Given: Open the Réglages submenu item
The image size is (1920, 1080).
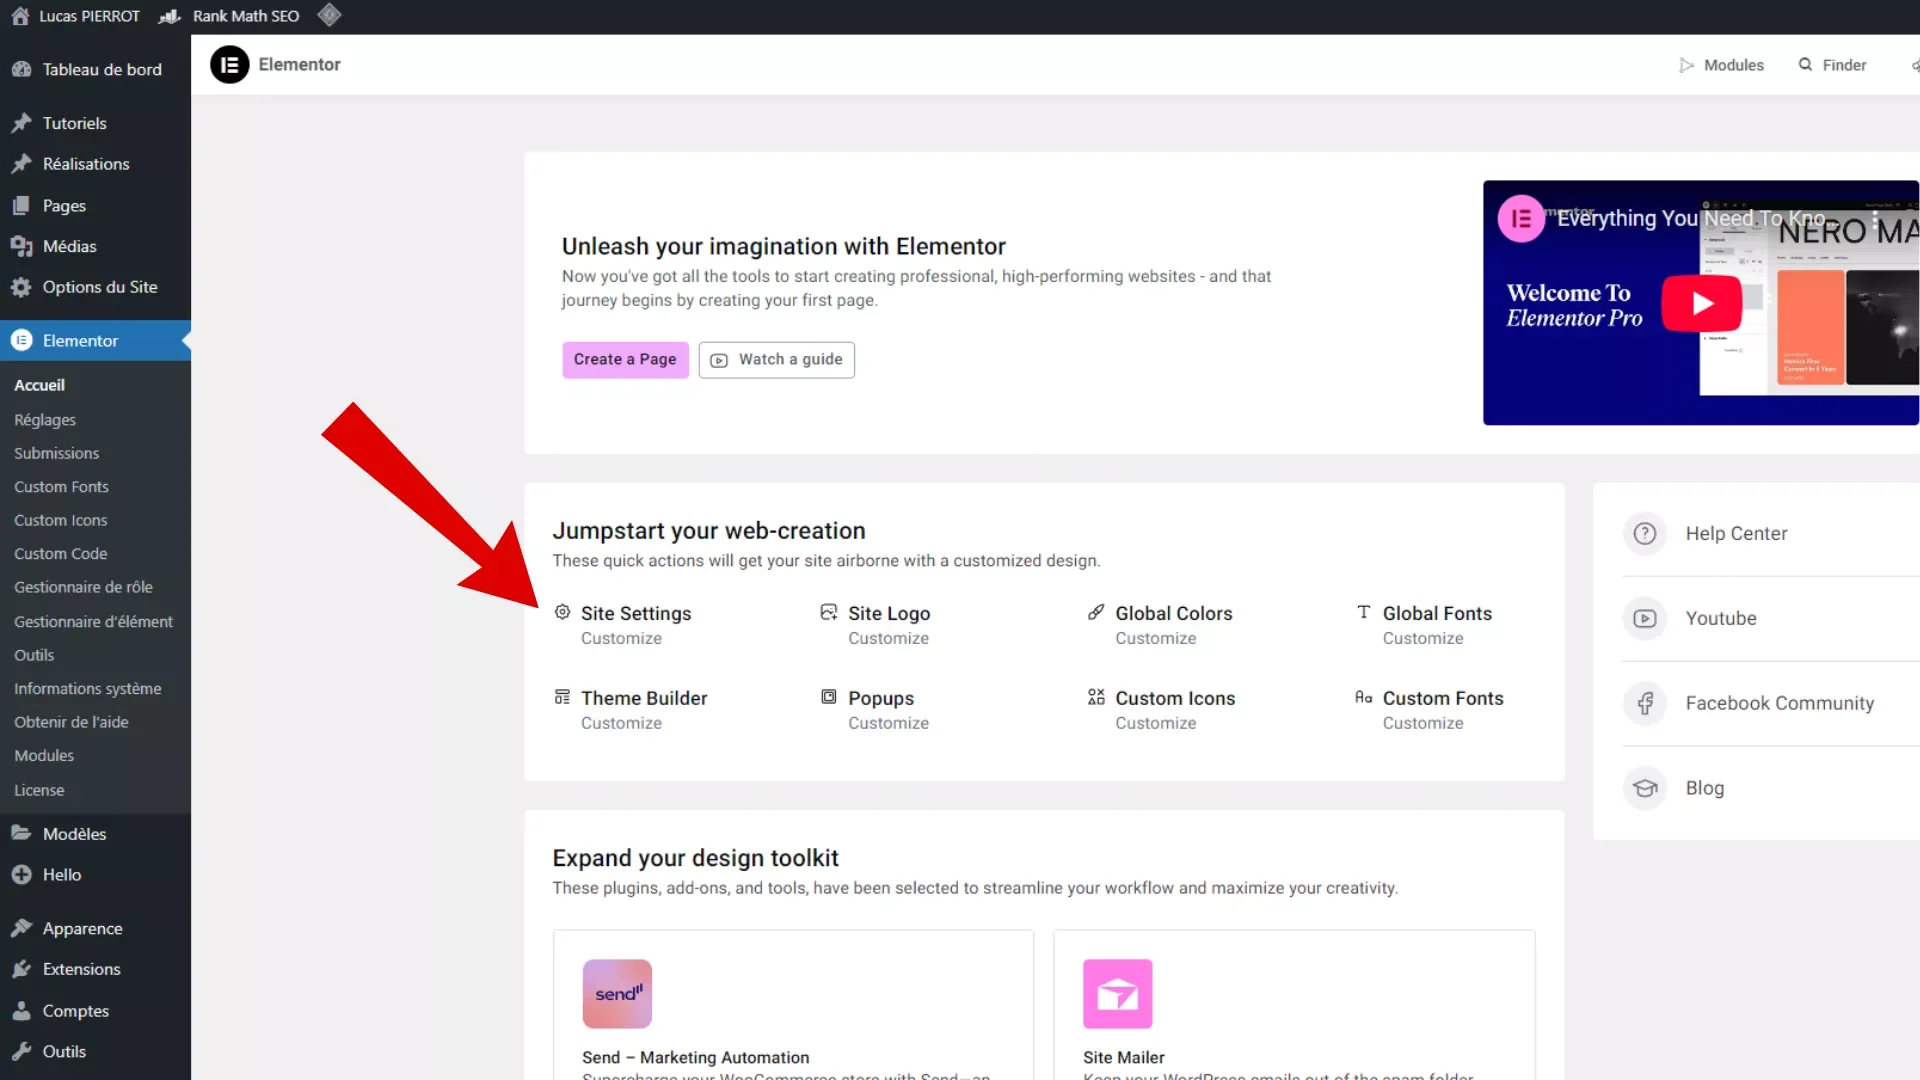Looking at the screenshot, I should (45, 420).
